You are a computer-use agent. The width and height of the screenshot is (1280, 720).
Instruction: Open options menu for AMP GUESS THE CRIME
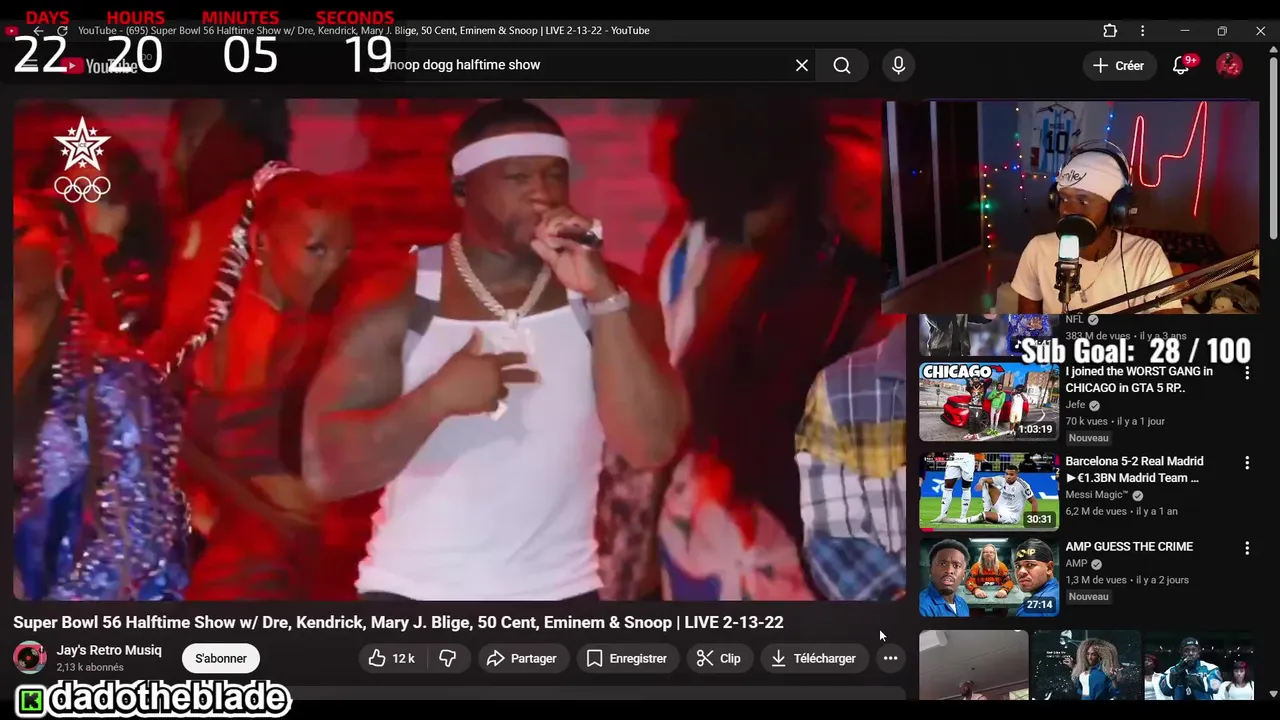[x=1247, y=548]
